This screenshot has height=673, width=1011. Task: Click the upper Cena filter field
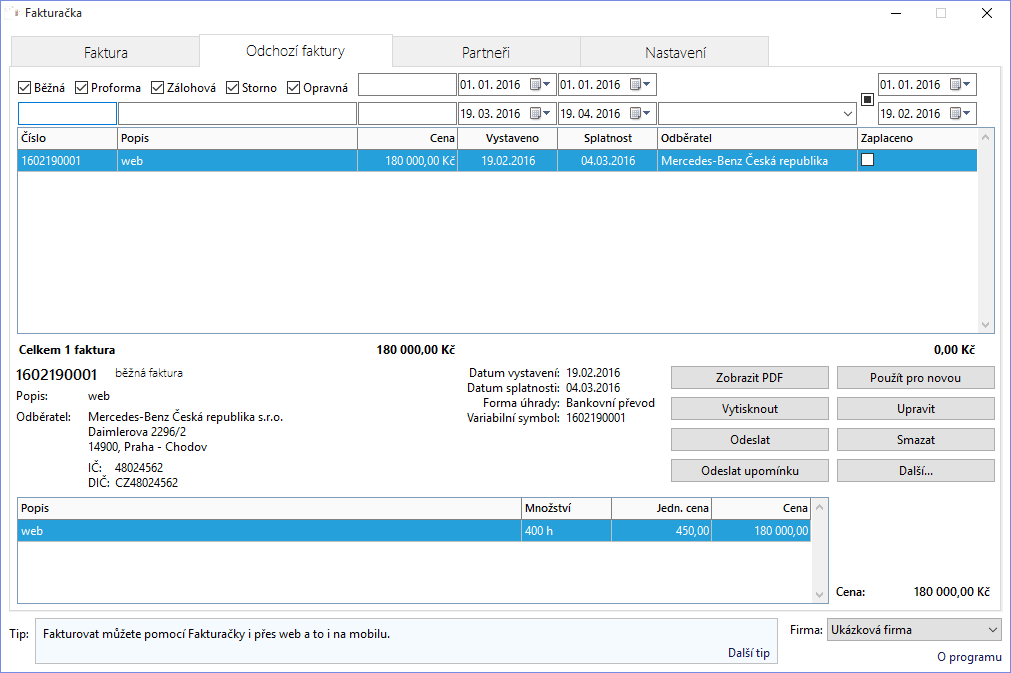point(407,84)
